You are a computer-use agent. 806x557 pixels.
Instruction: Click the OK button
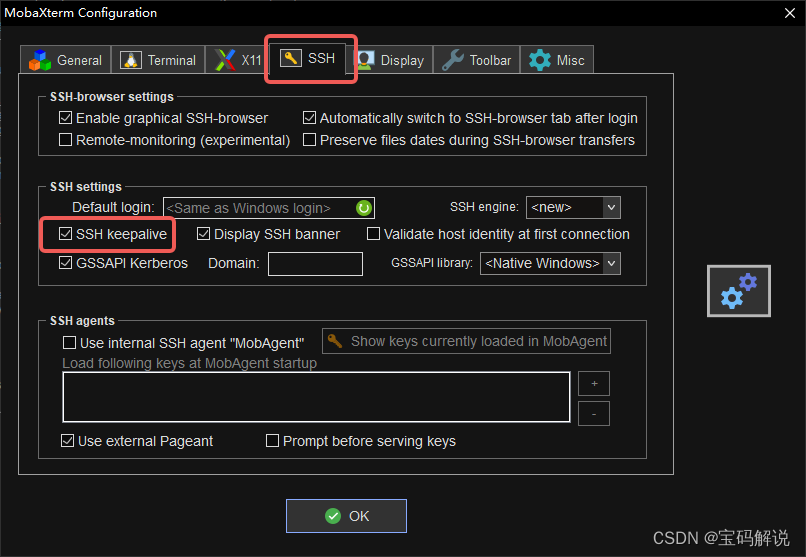coord(346,516)
